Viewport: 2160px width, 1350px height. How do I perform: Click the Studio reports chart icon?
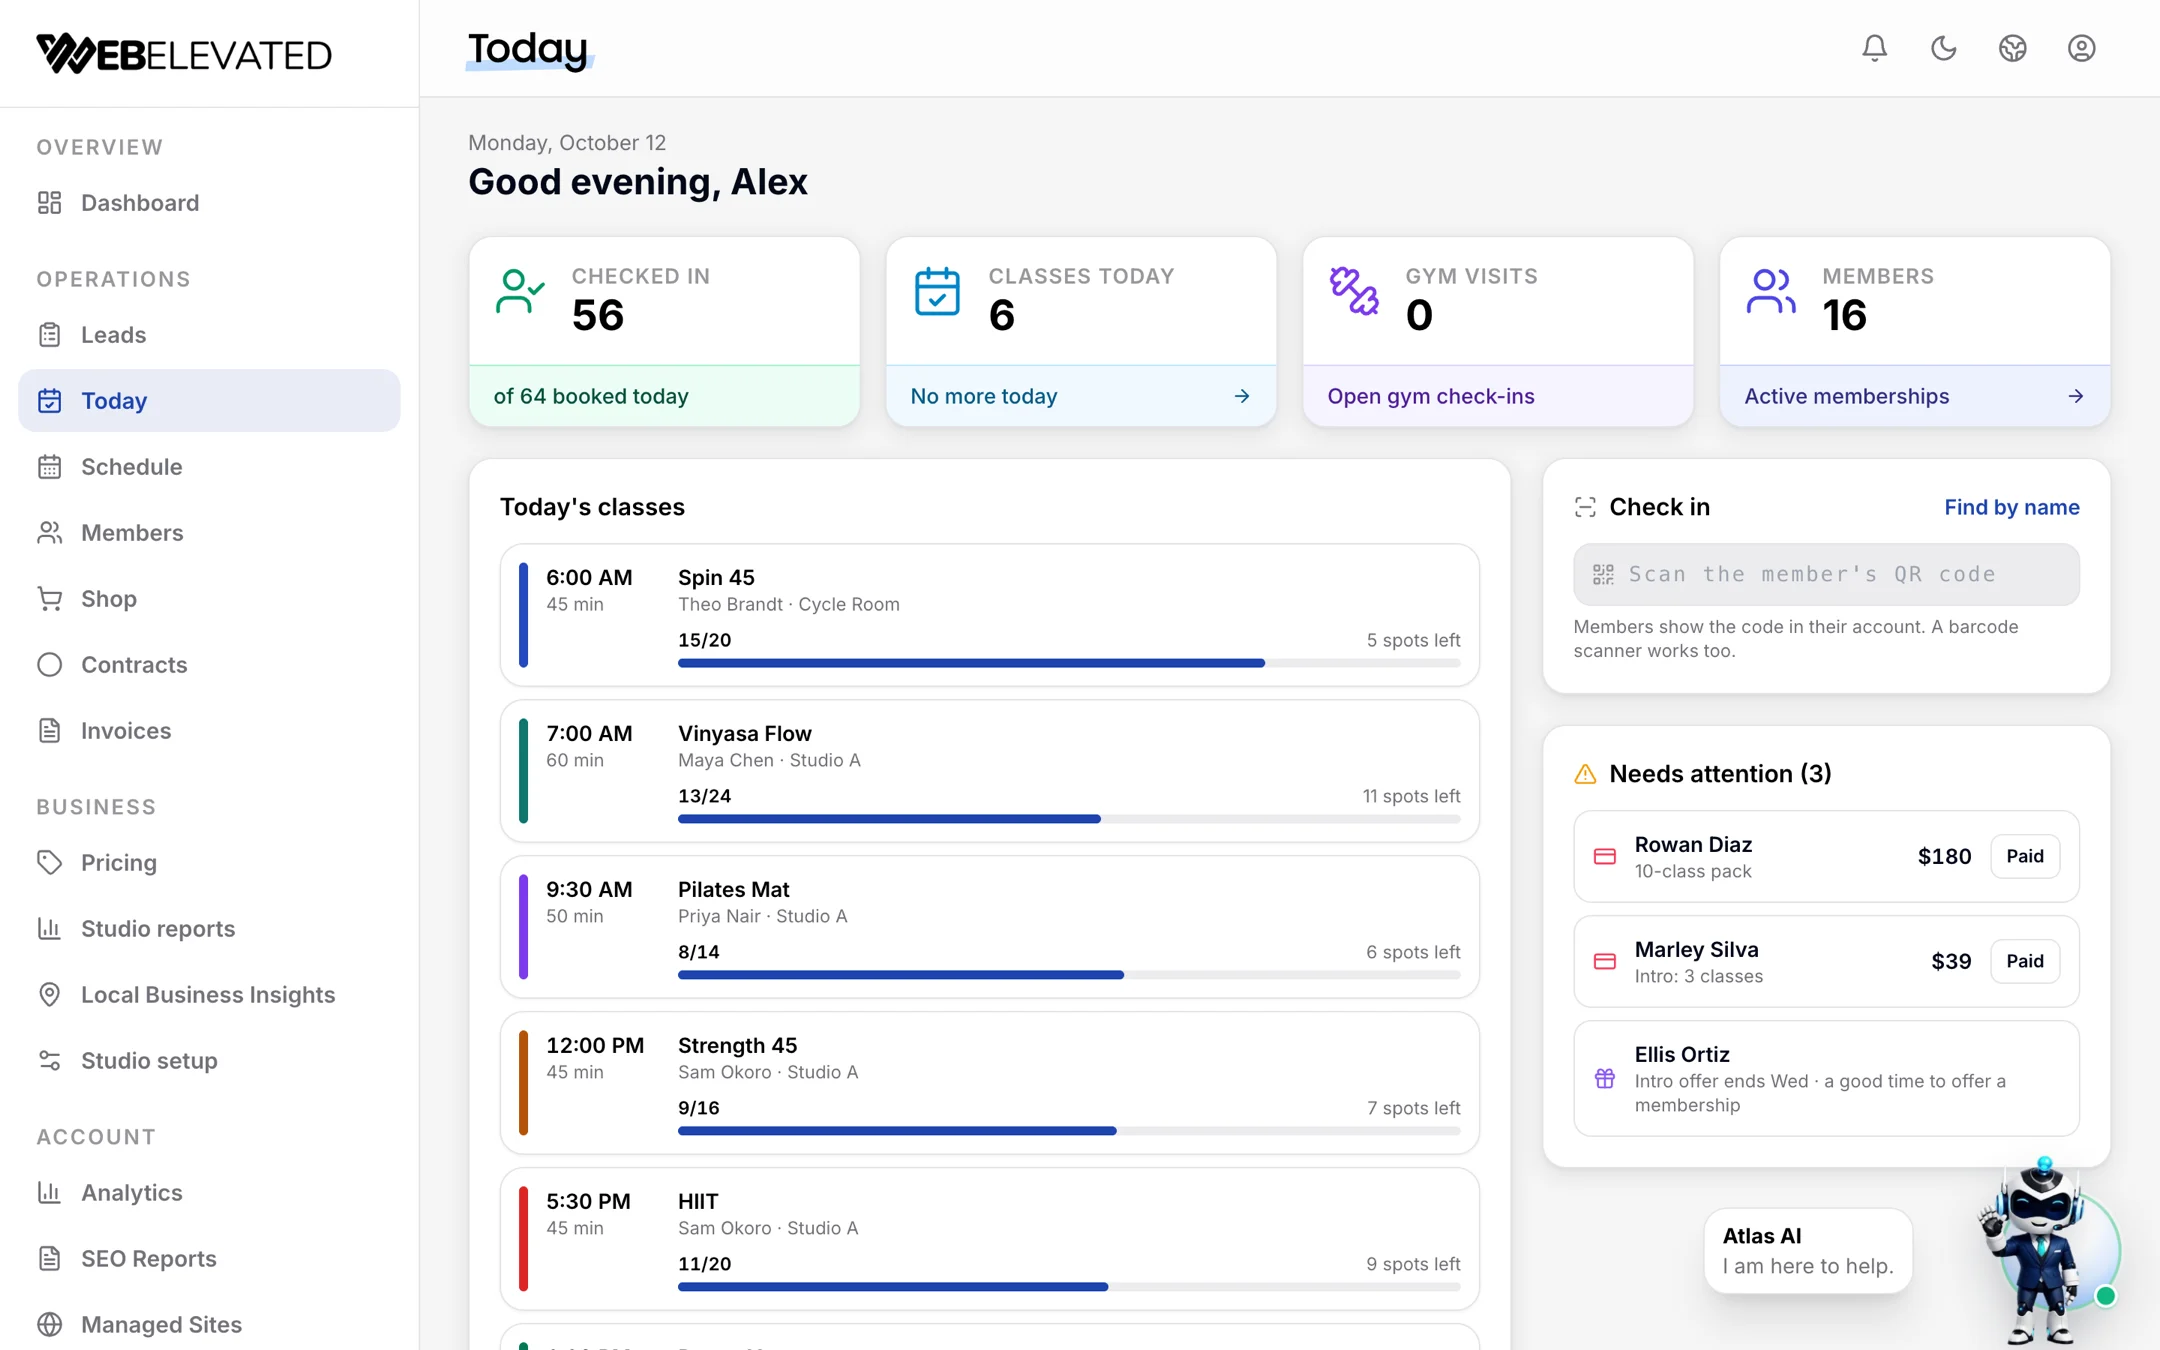pyautogui.click(x=50, y=929)
